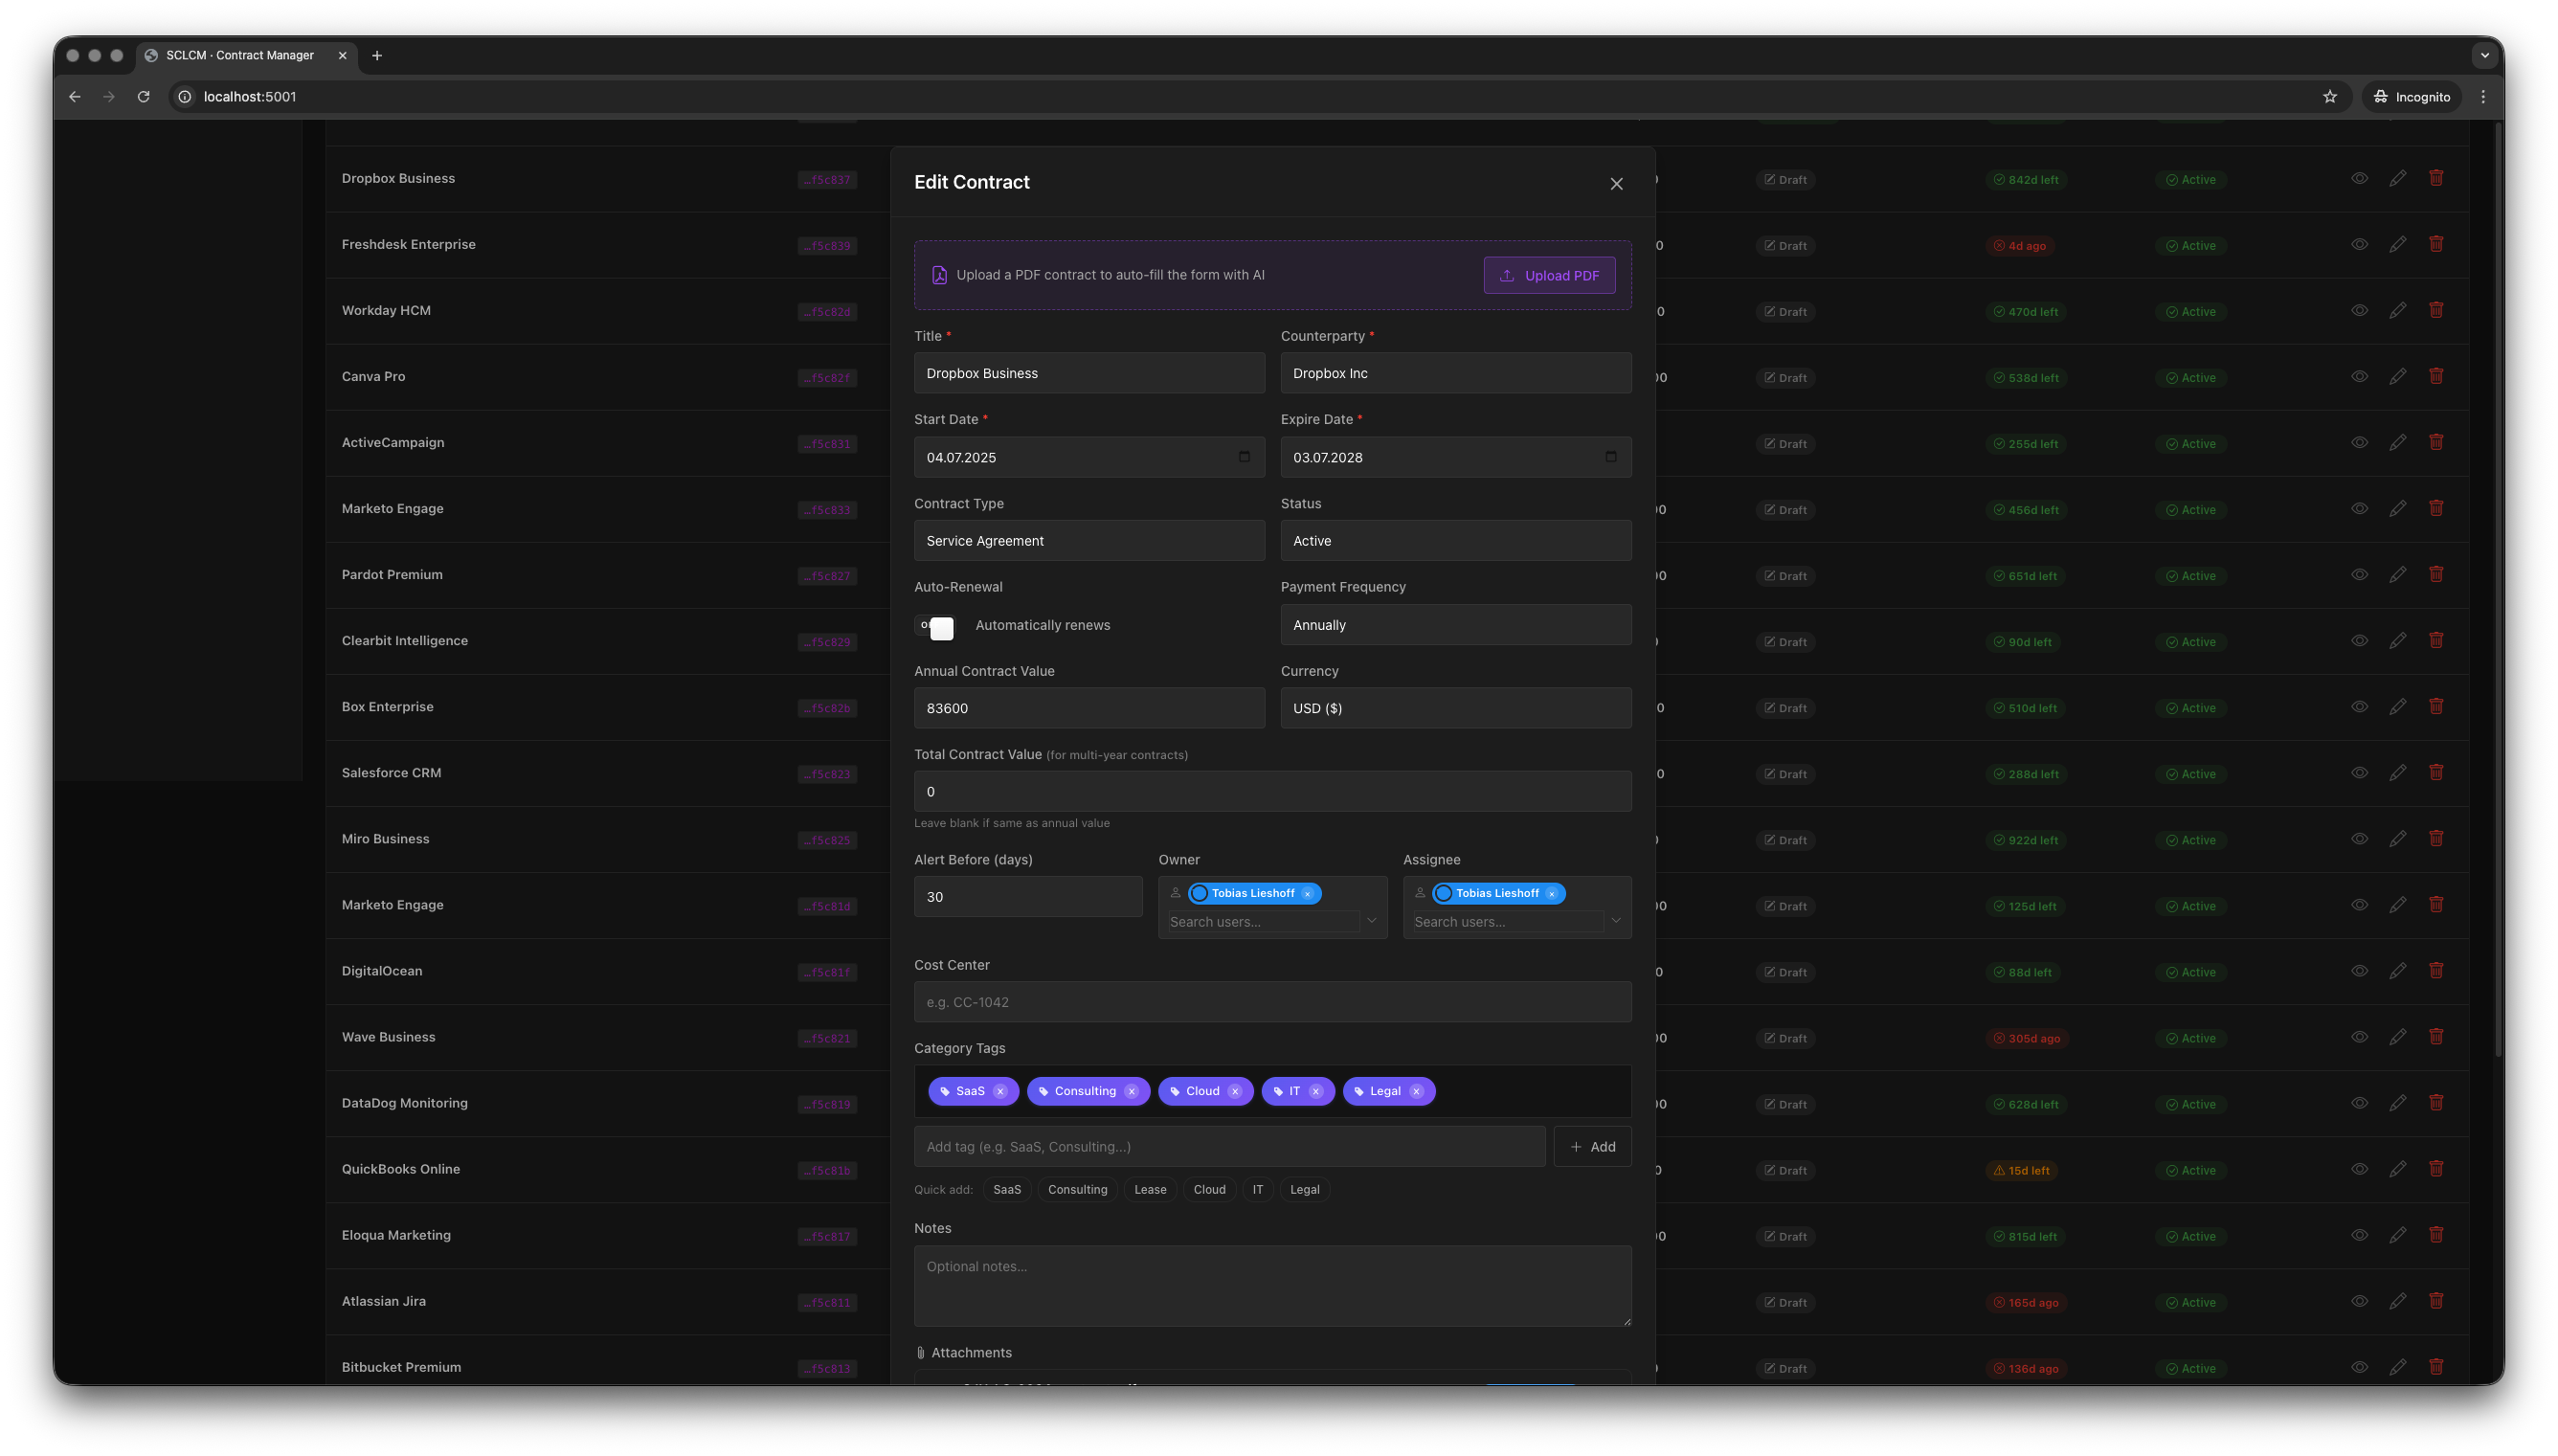Screen dimensions: 2558x1456
Task: Open the Status dropdown showing Active
Action: coord(1453,540)
